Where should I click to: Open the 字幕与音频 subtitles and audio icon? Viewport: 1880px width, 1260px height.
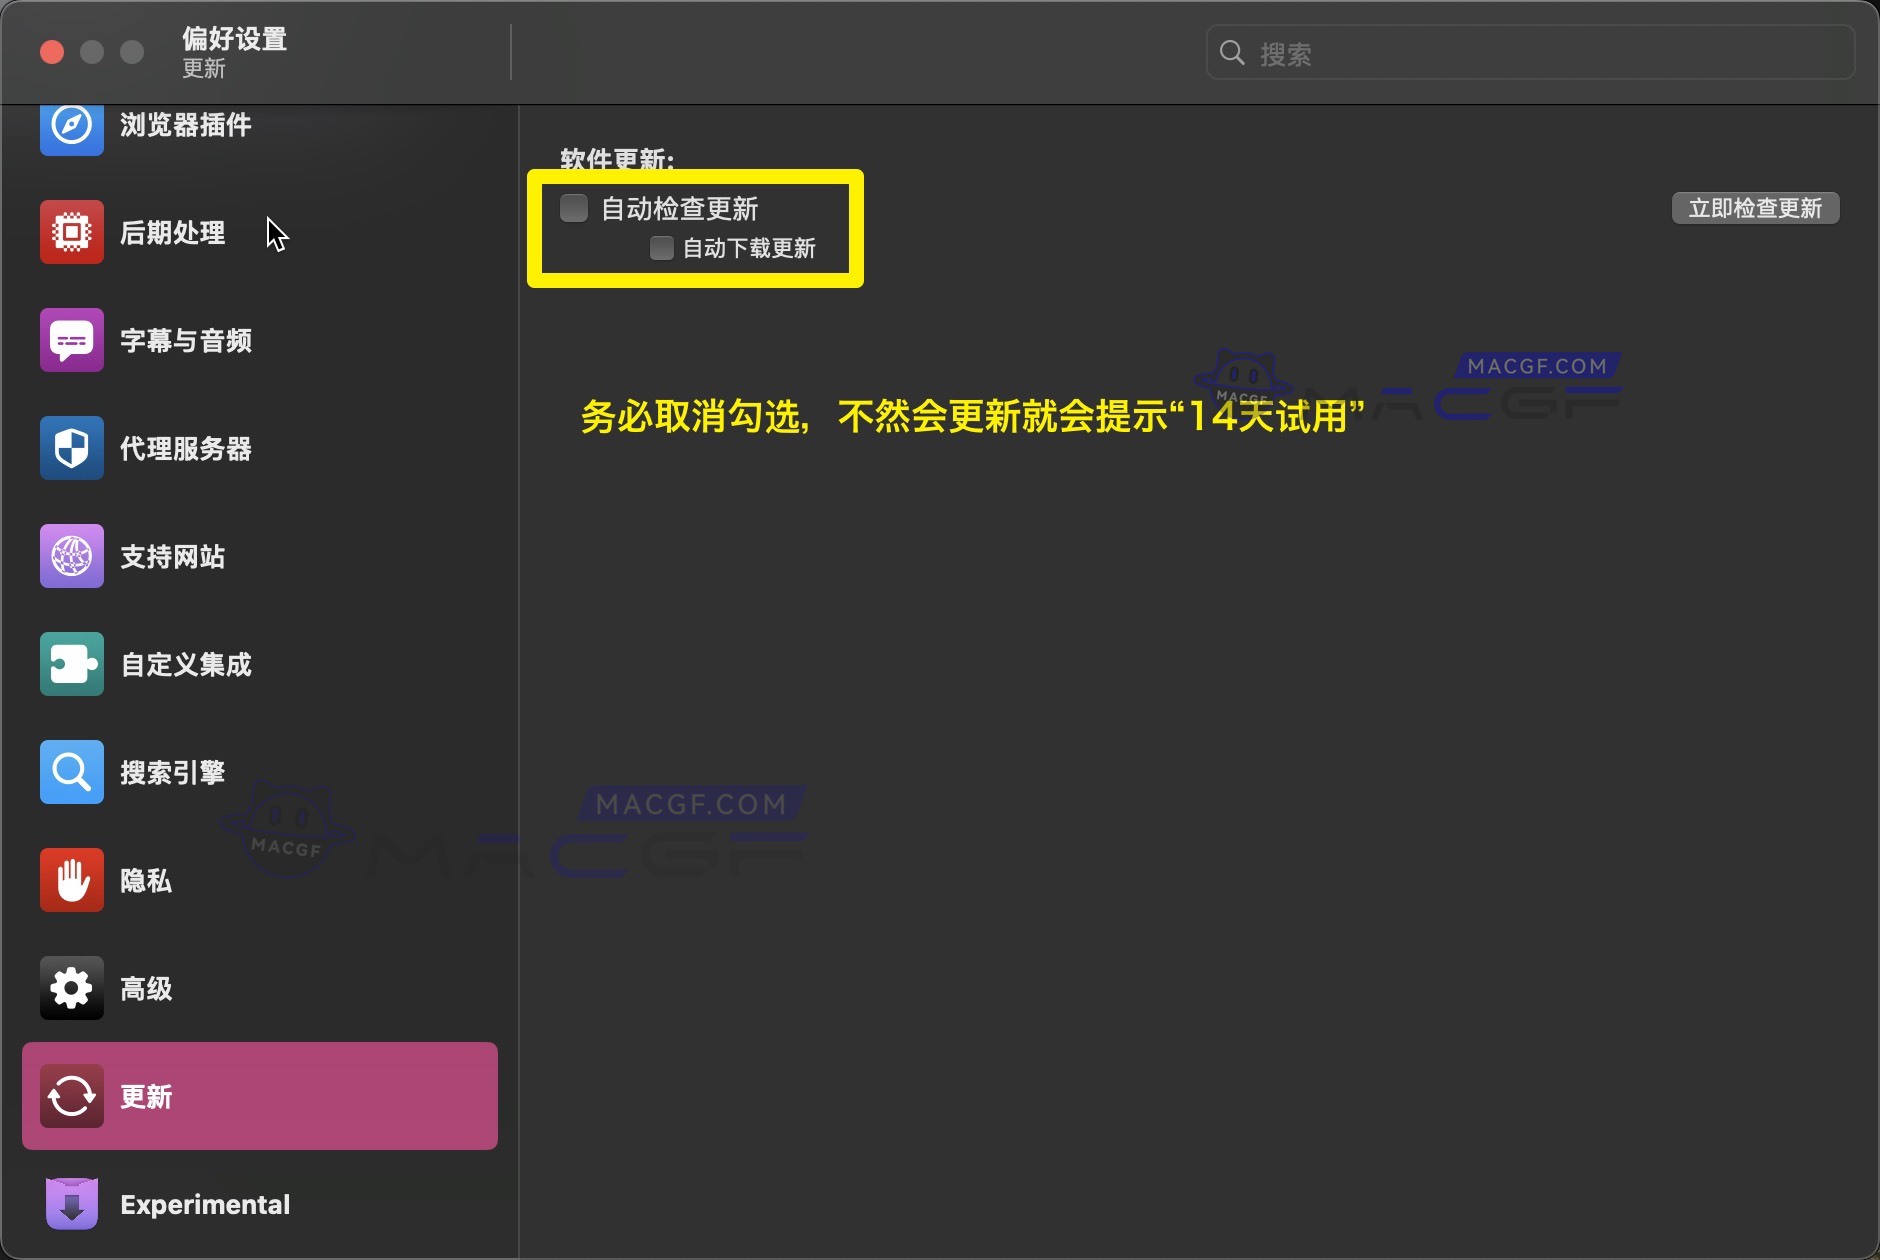[x=70, y=340]
